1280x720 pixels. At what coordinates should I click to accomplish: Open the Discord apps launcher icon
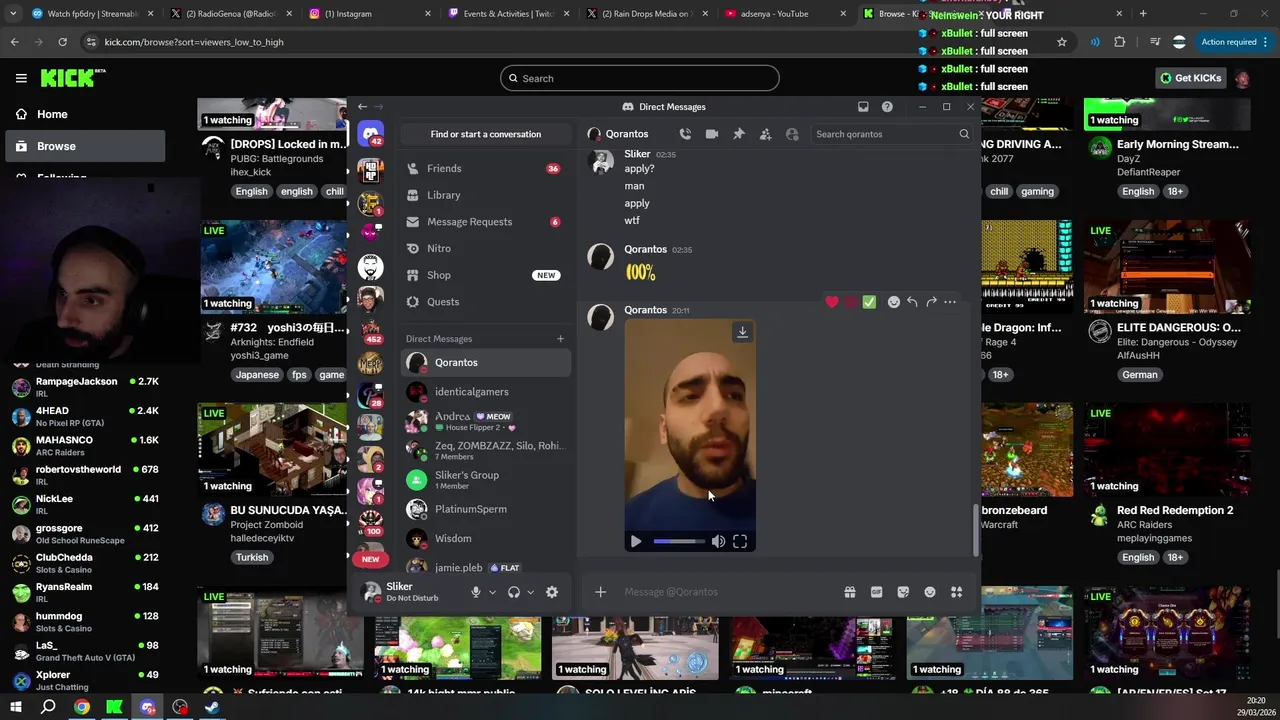coord(957,592)
